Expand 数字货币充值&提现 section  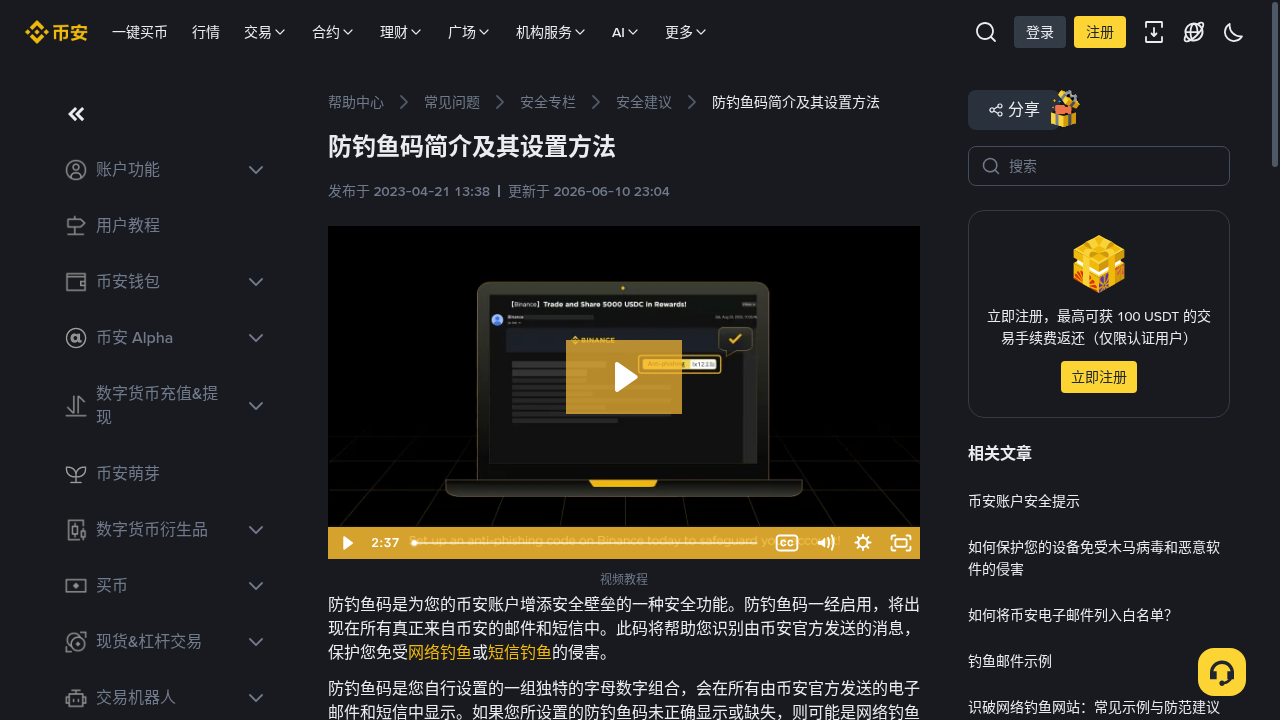[256, 405]
